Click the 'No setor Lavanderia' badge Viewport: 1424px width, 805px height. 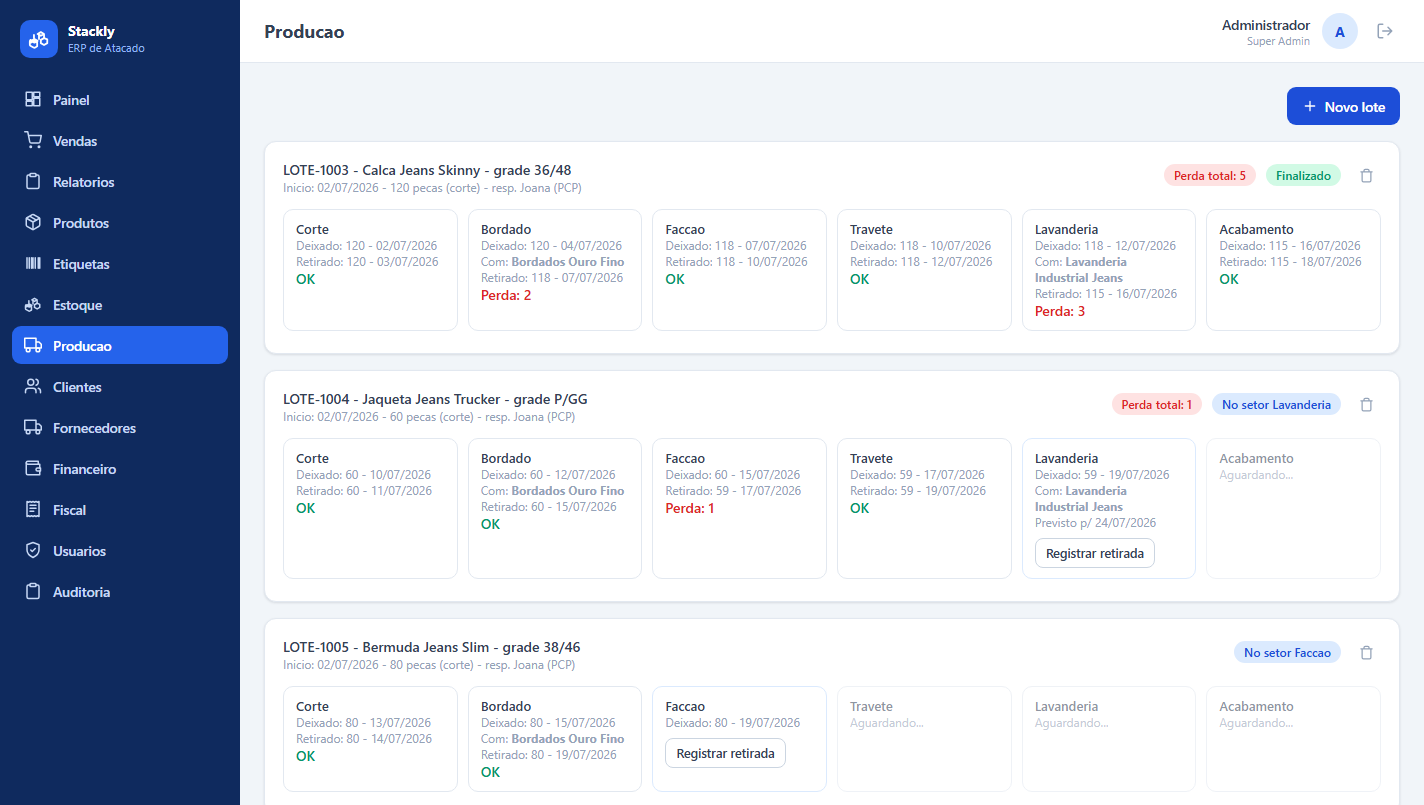[1276, 405]
